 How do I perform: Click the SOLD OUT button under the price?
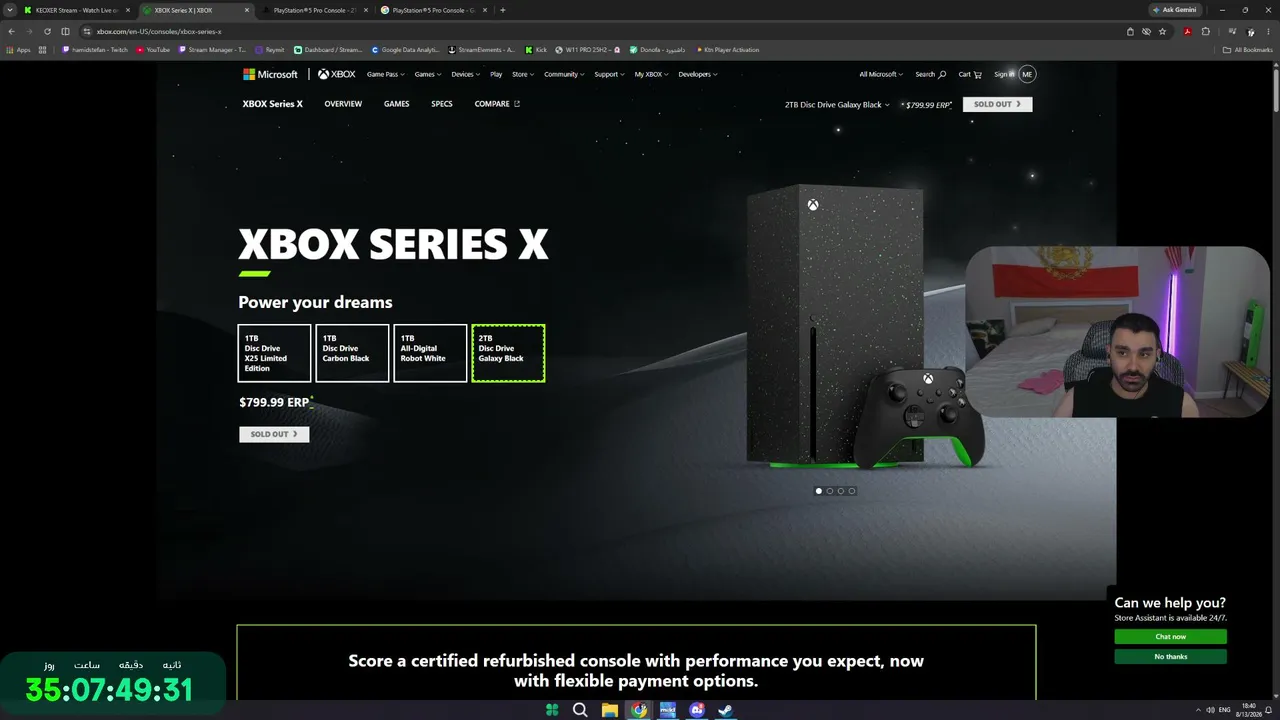(x=274, y=434)
